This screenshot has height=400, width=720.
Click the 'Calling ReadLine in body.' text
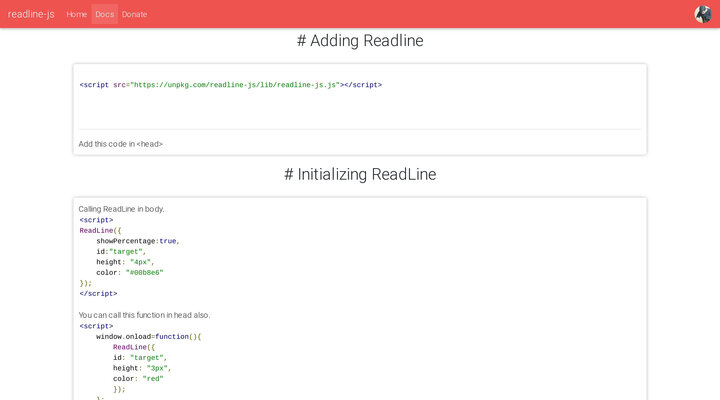point(121,209)
